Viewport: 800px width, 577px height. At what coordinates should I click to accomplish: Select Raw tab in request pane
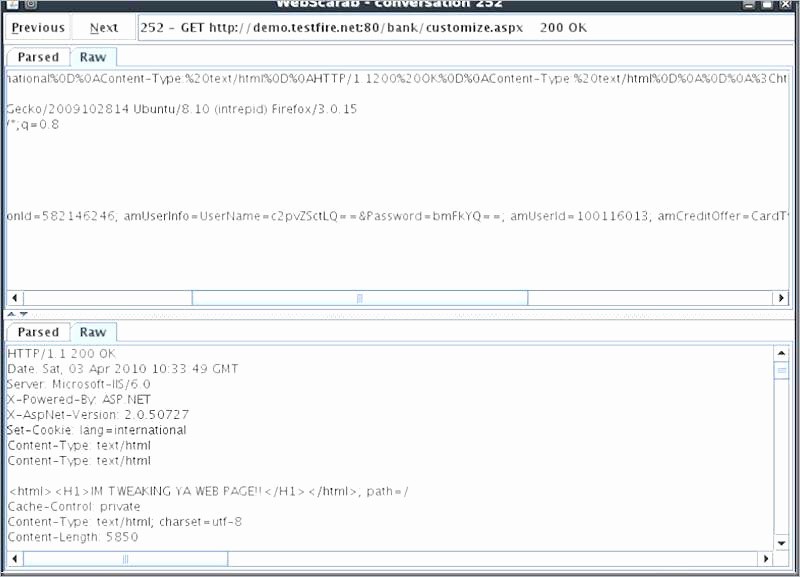click(x=93, y=58)
